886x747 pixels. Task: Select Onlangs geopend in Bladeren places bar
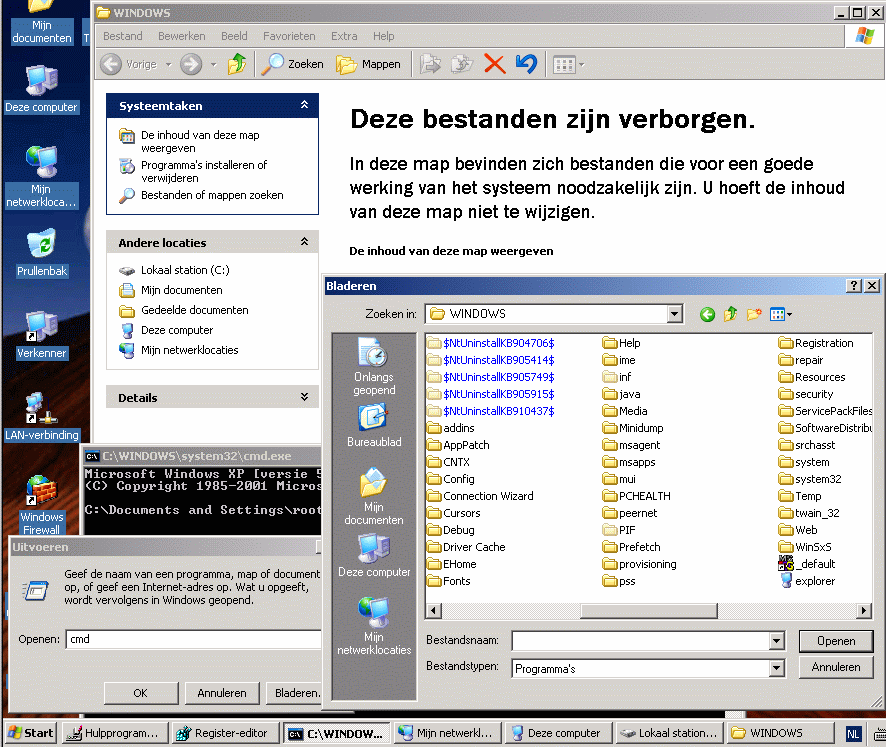pyautogui.click(x=373, y=366)
